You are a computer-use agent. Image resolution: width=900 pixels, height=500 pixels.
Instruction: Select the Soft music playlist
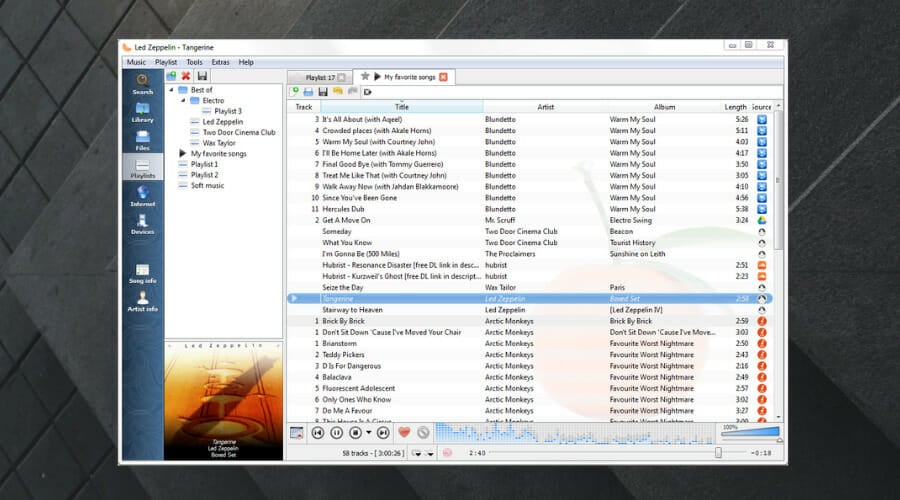[208, 185]
